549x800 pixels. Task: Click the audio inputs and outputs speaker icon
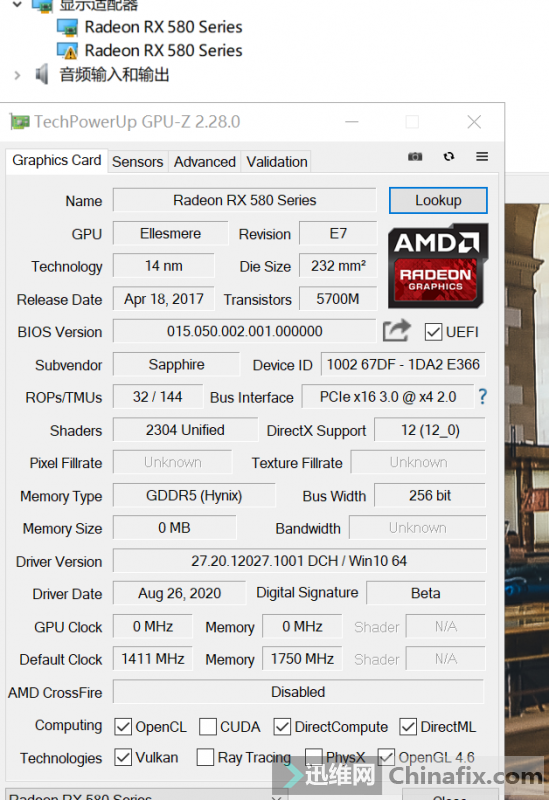point(42,74)
